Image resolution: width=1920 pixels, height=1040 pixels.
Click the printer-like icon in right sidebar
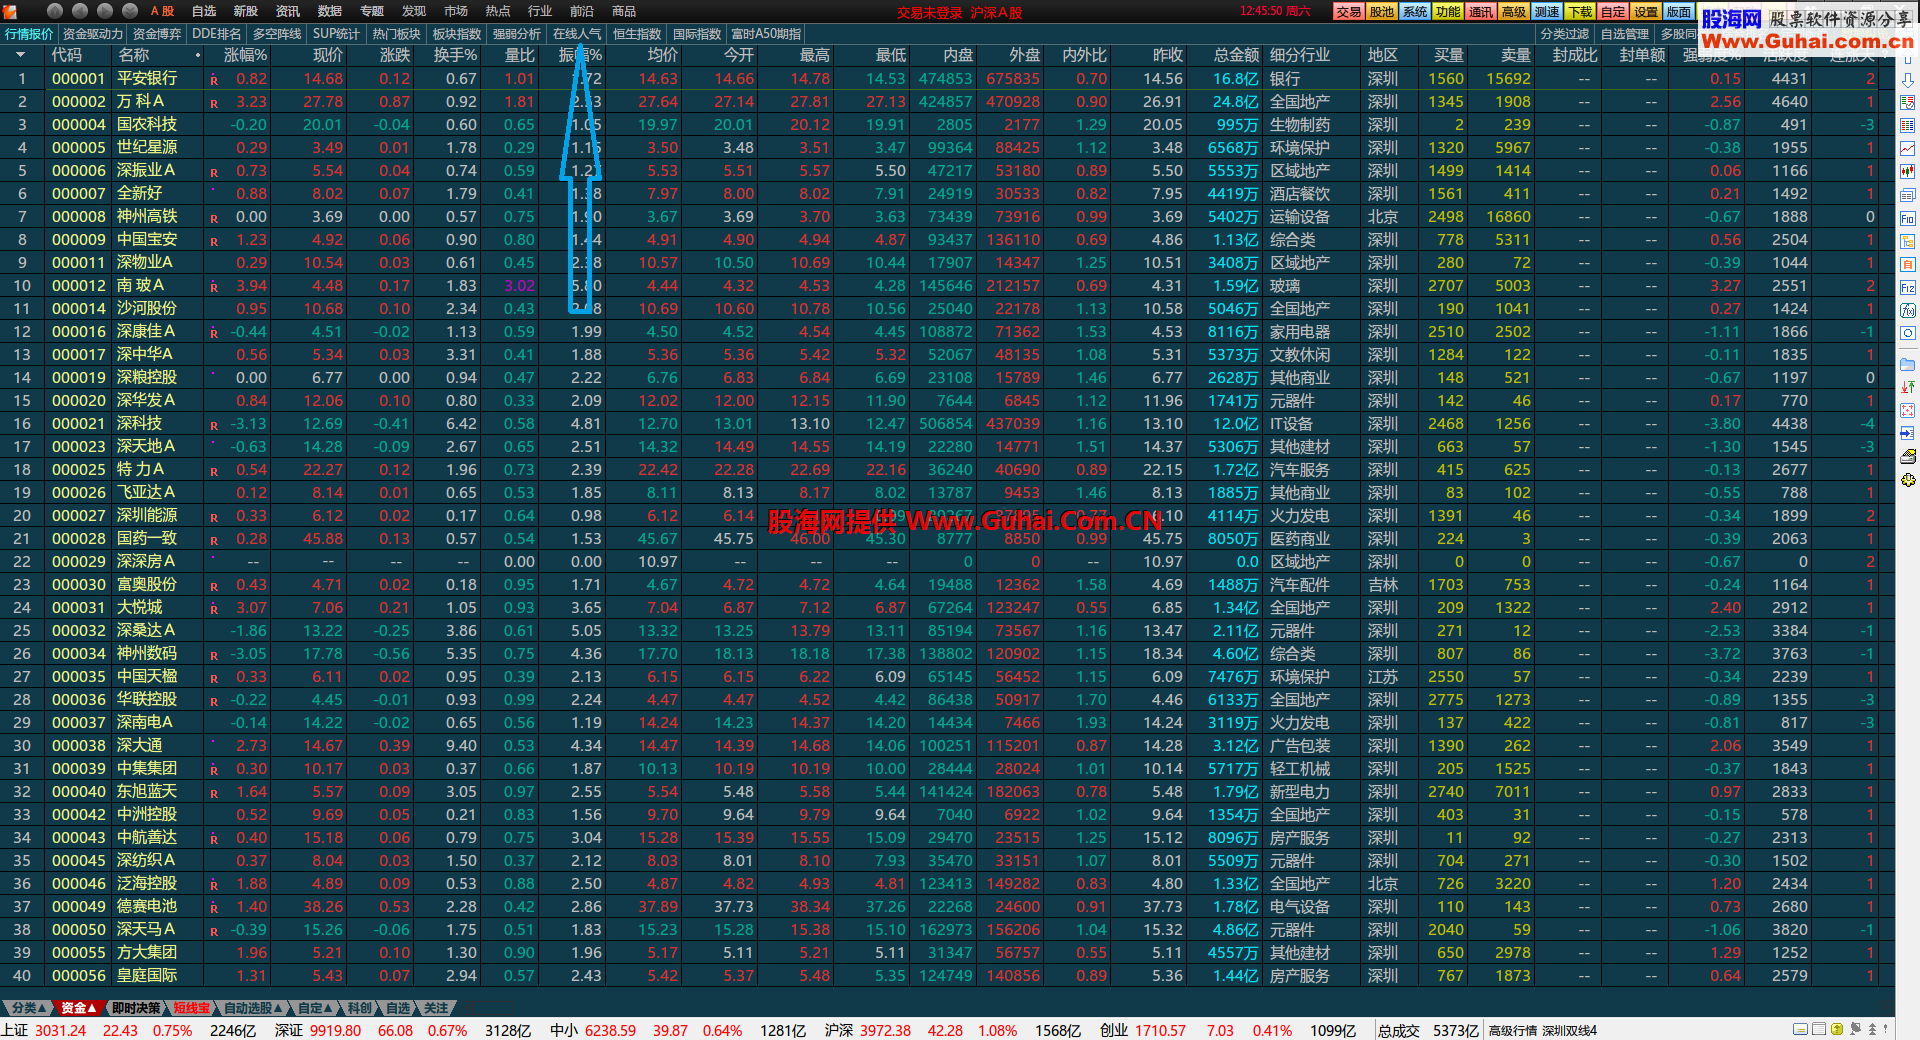click(x=1907, y=457)
